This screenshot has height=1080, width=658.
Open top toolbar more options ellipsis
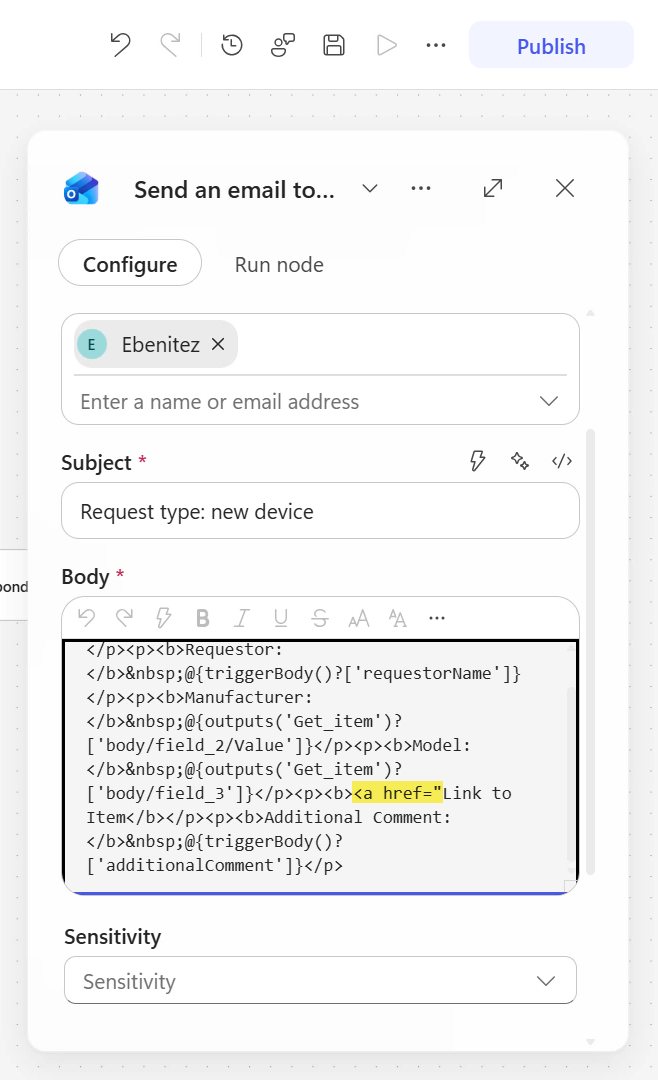pos(436,45)
